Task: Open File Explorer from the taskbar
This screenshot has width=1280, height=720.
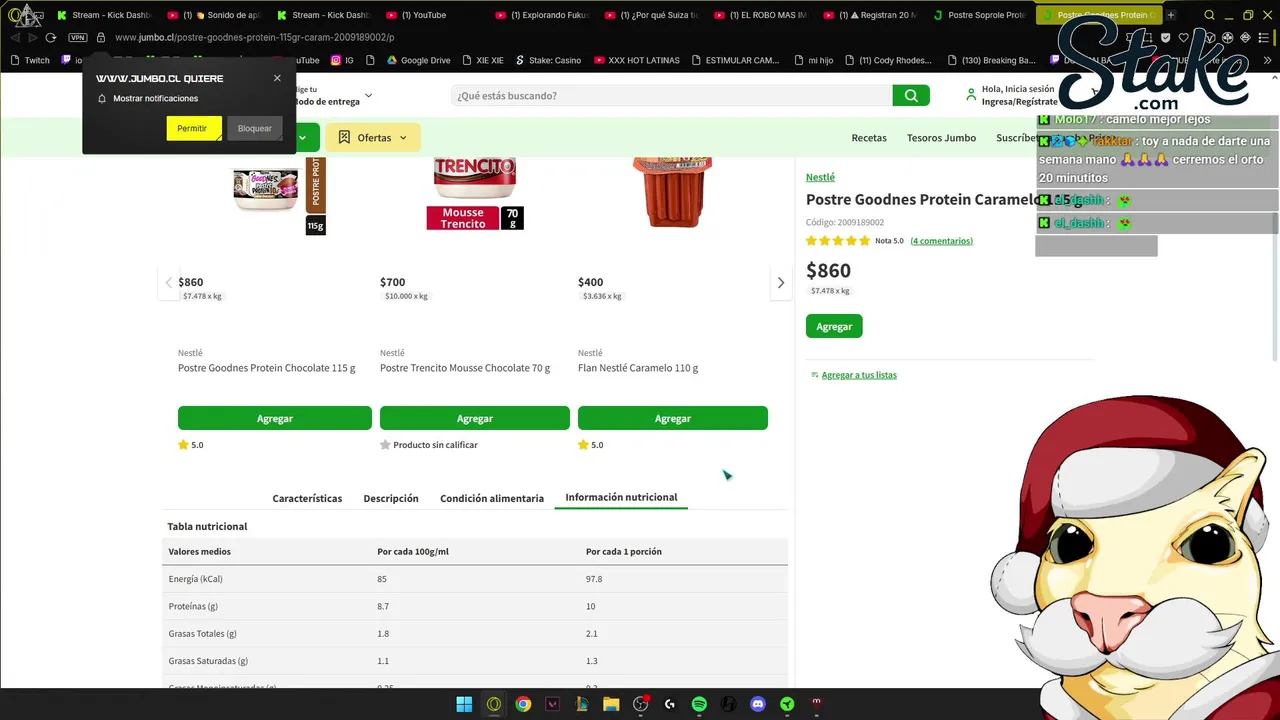Action: click(x=611, y=704)
